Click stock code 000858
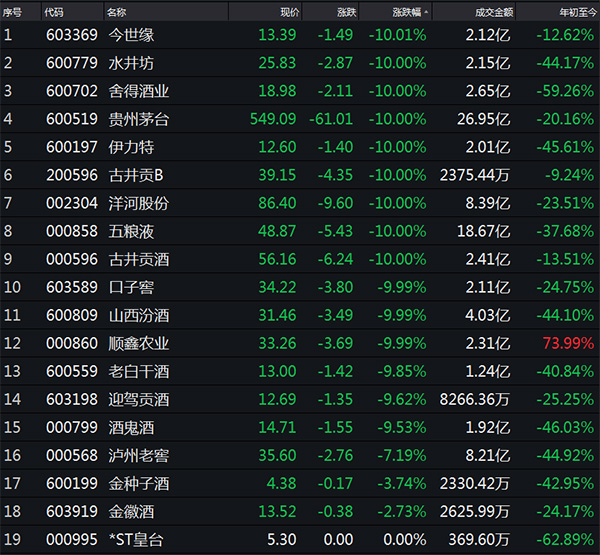The width and height of the screenshot is (600, 555). click(x=72, y=231)
